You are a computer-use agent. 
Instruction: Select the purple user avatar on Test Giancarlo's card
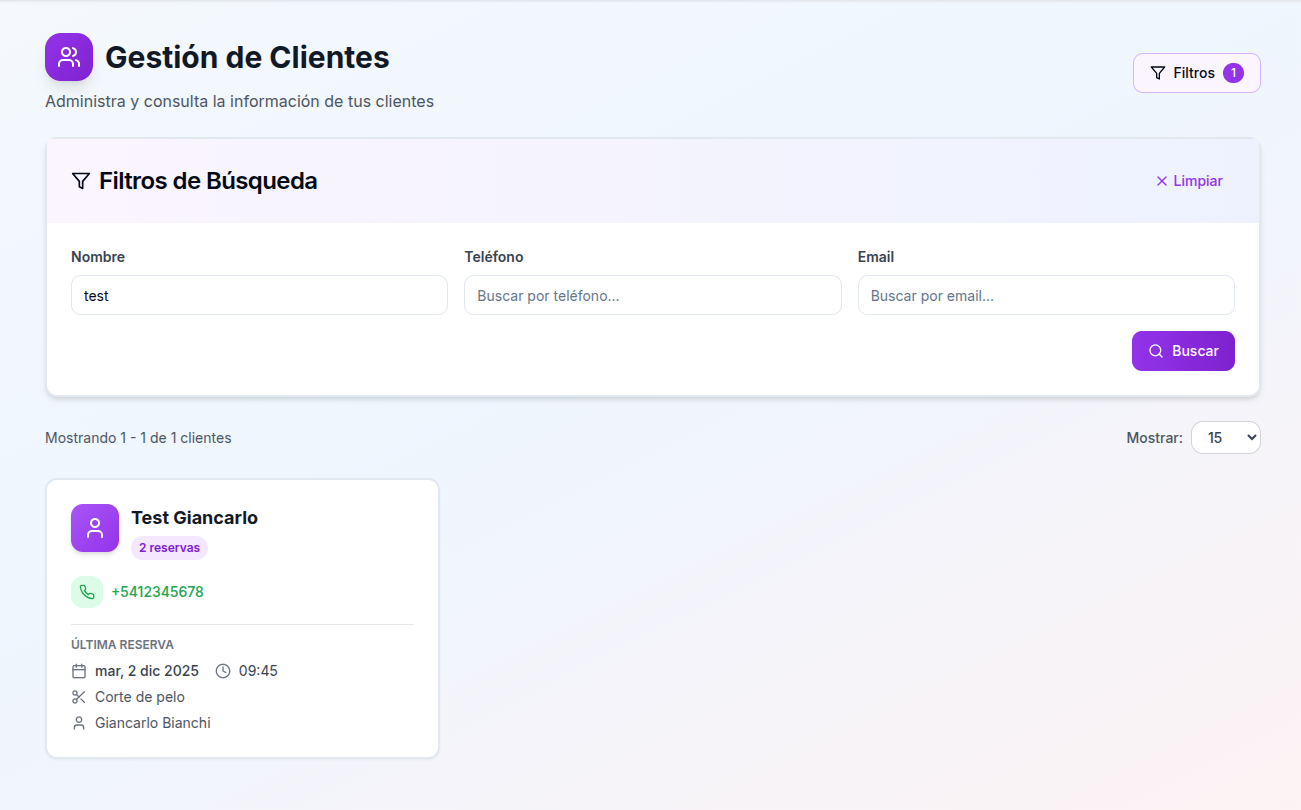(x=94, y=528)
